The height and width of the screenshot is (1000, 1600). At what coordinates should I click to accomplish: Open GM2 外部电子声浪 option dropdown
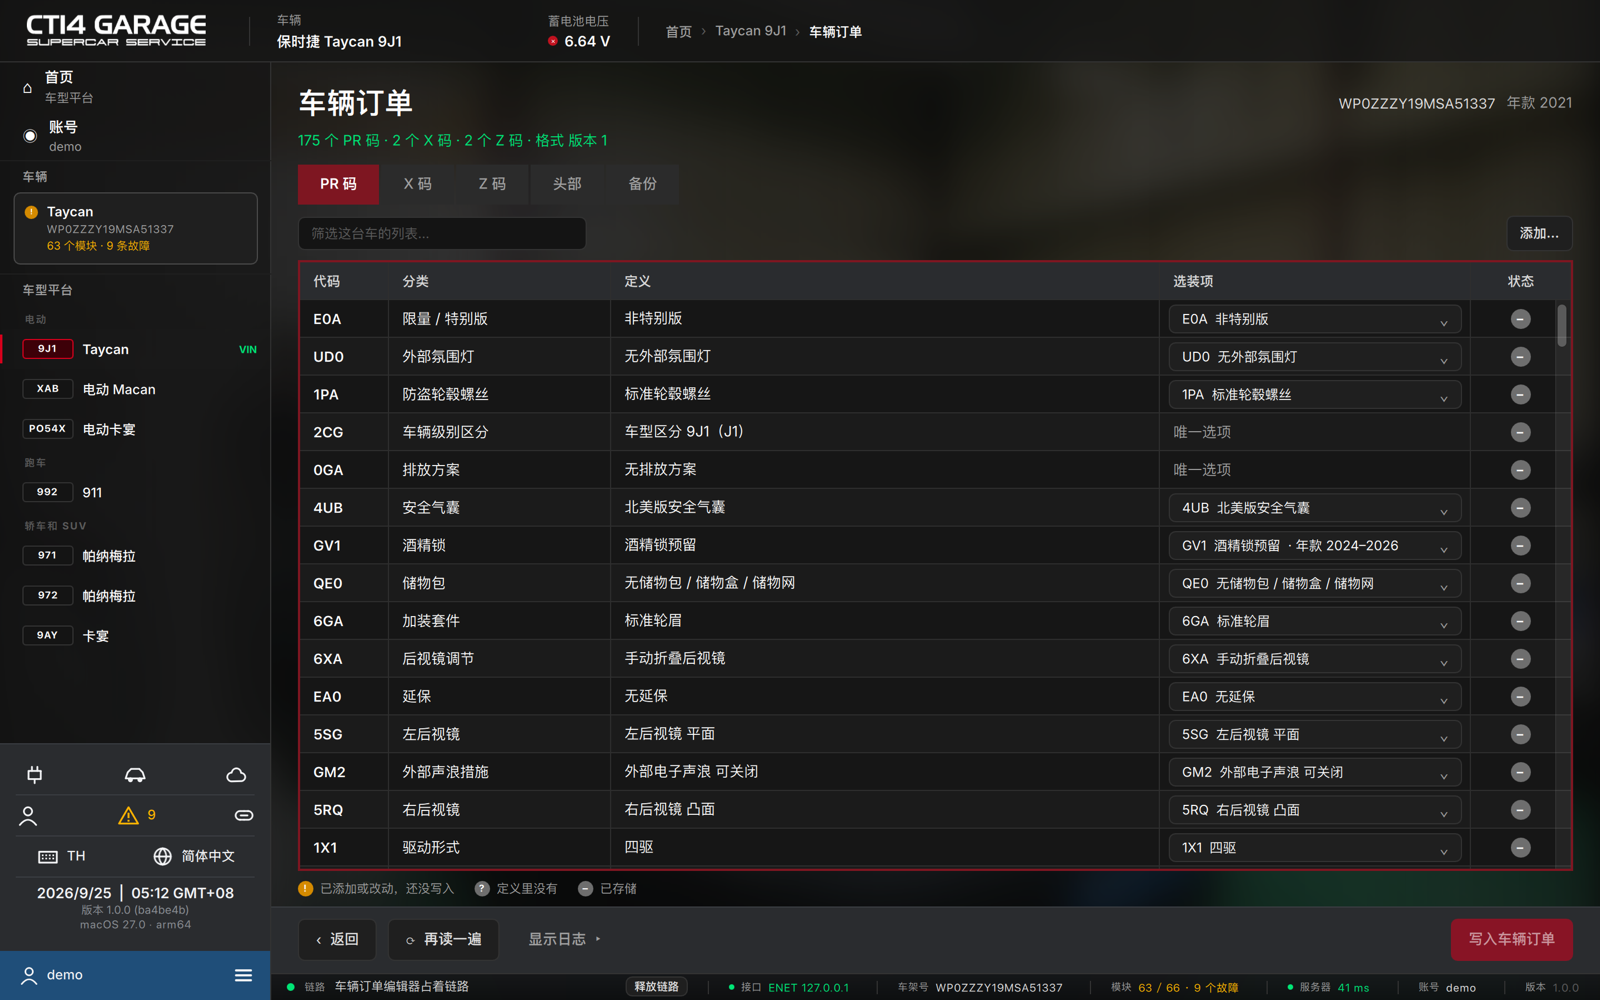(1314, 772)
